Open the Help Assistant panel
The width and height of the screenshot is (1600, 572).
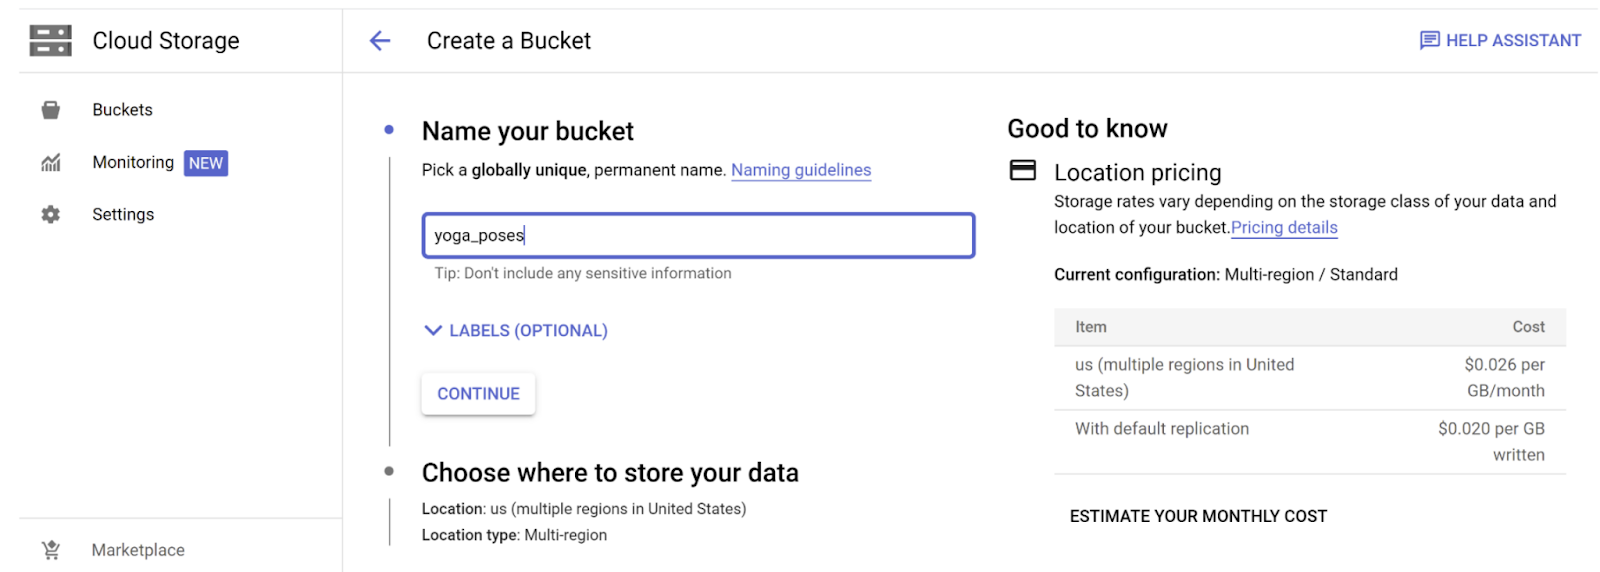coord(1512,41)
